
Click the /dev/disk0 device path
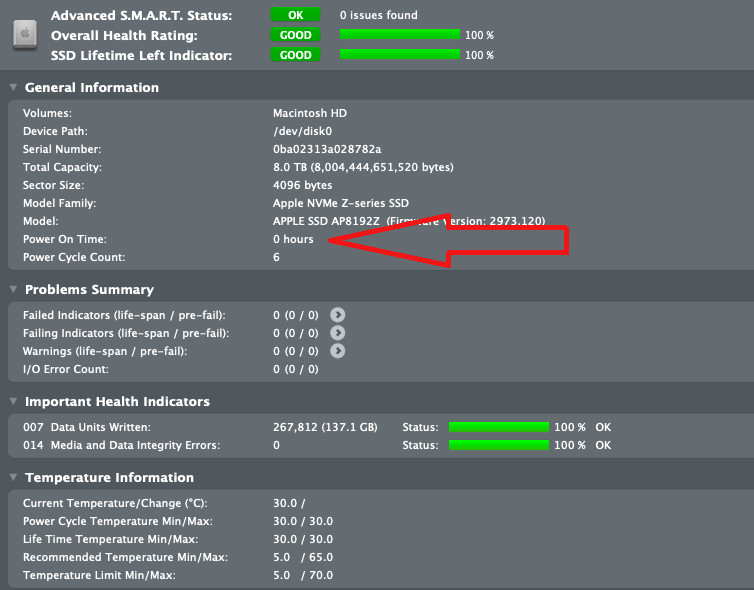(x=302, y=131)
